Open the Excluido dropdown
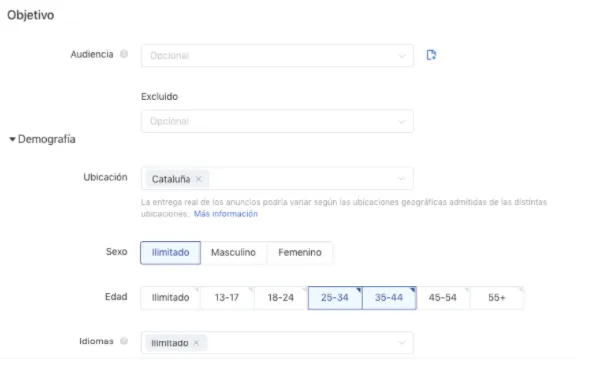This screenshot has height=371, width=591. click(277, 121)
